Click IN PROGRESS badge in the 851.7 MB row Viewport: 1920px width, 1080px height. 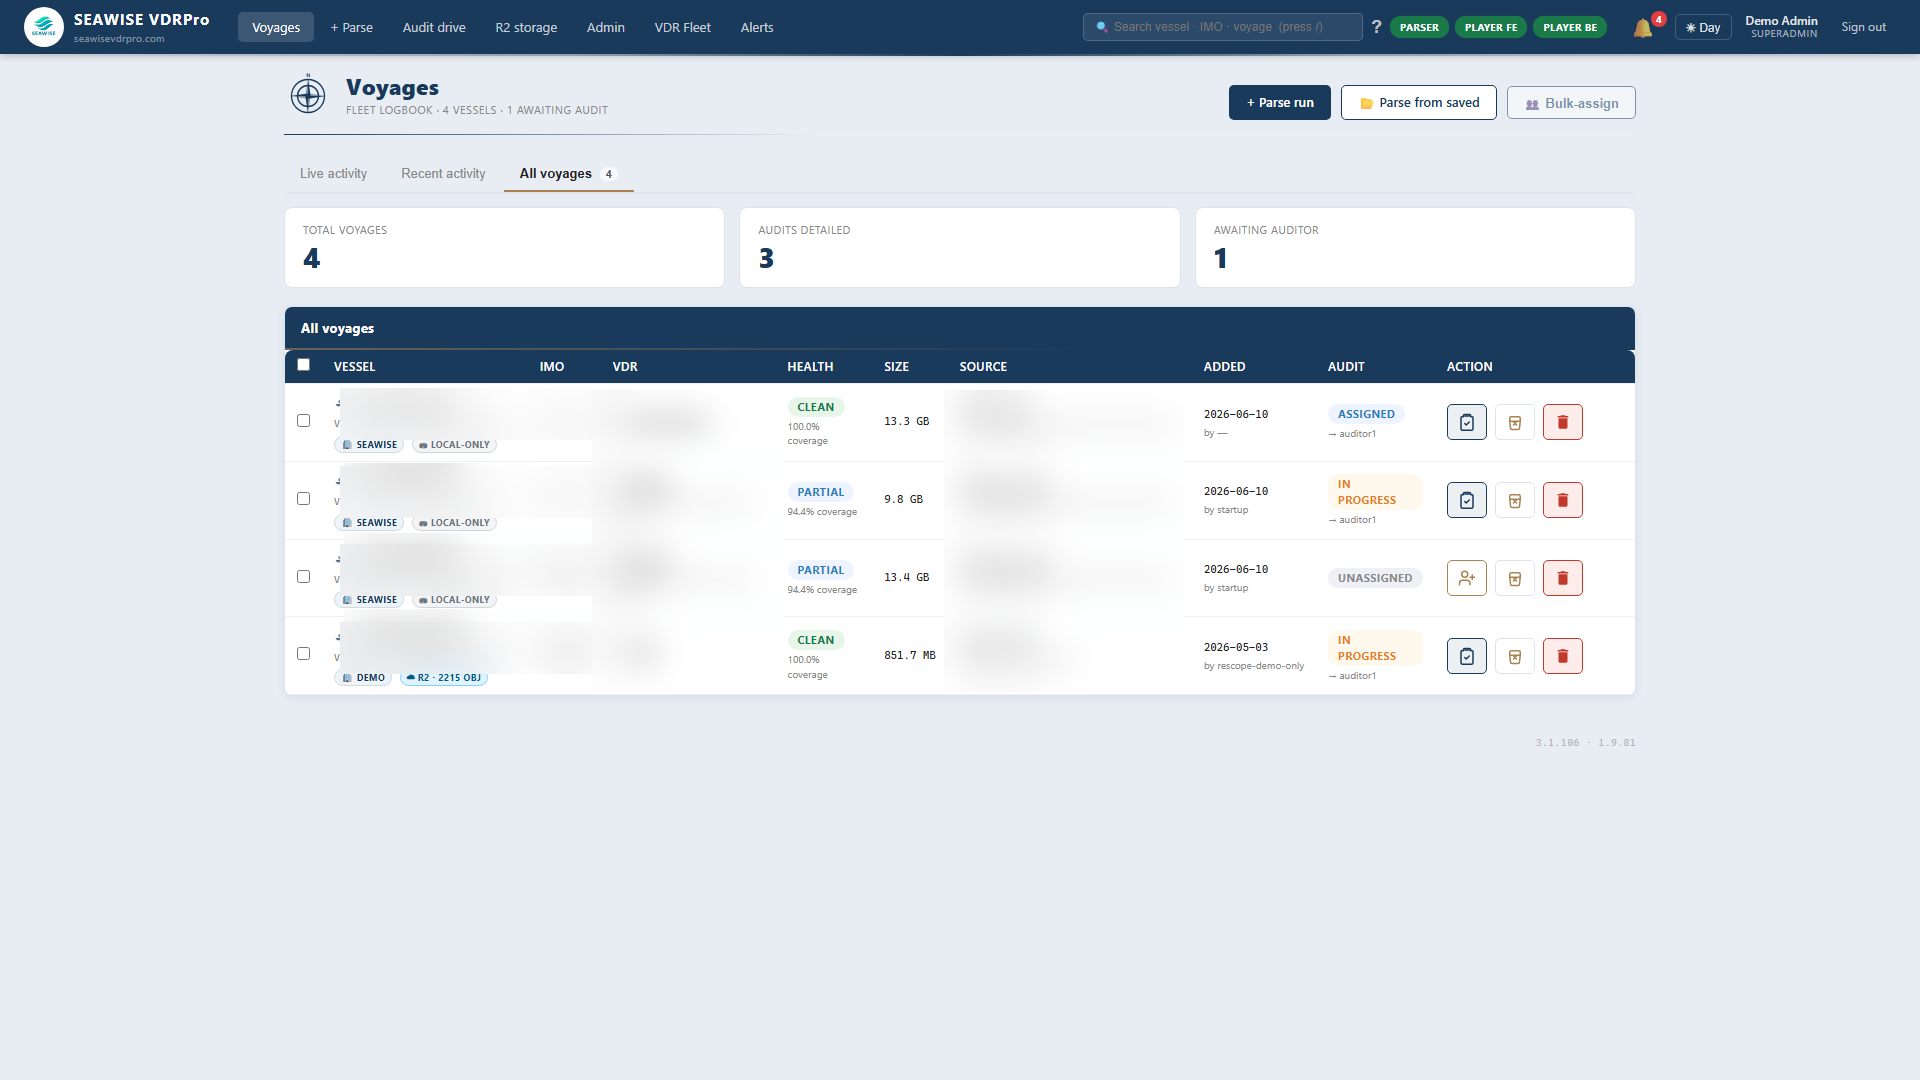1375,648
